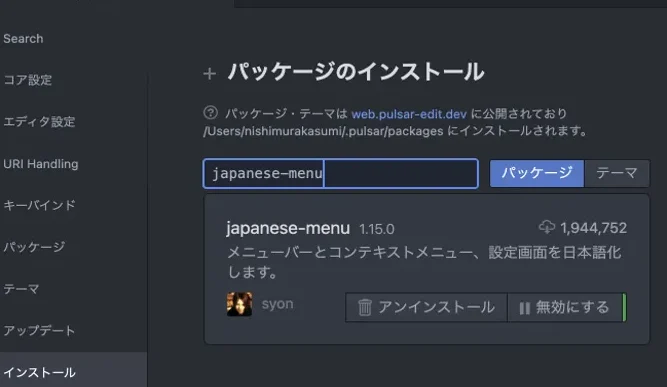Click download count 1,944,752

click(593, 228)
